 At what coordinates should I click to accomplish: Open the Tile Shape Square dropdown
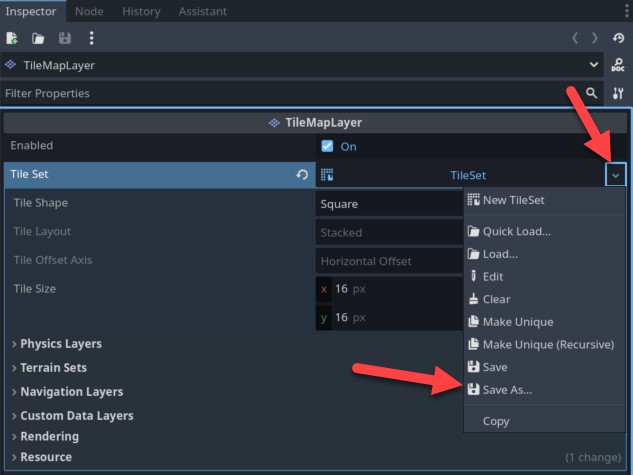(389, 204)
